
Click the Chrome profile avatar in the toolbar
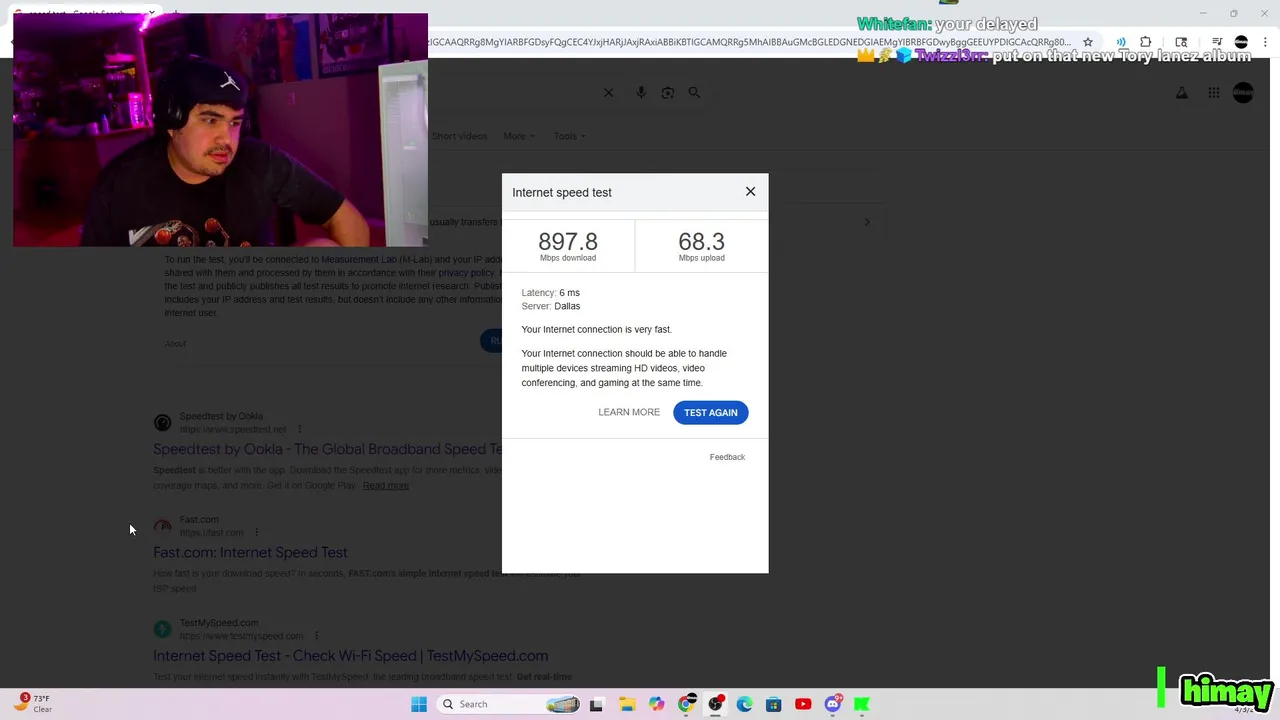click(x=1241, y=42)
